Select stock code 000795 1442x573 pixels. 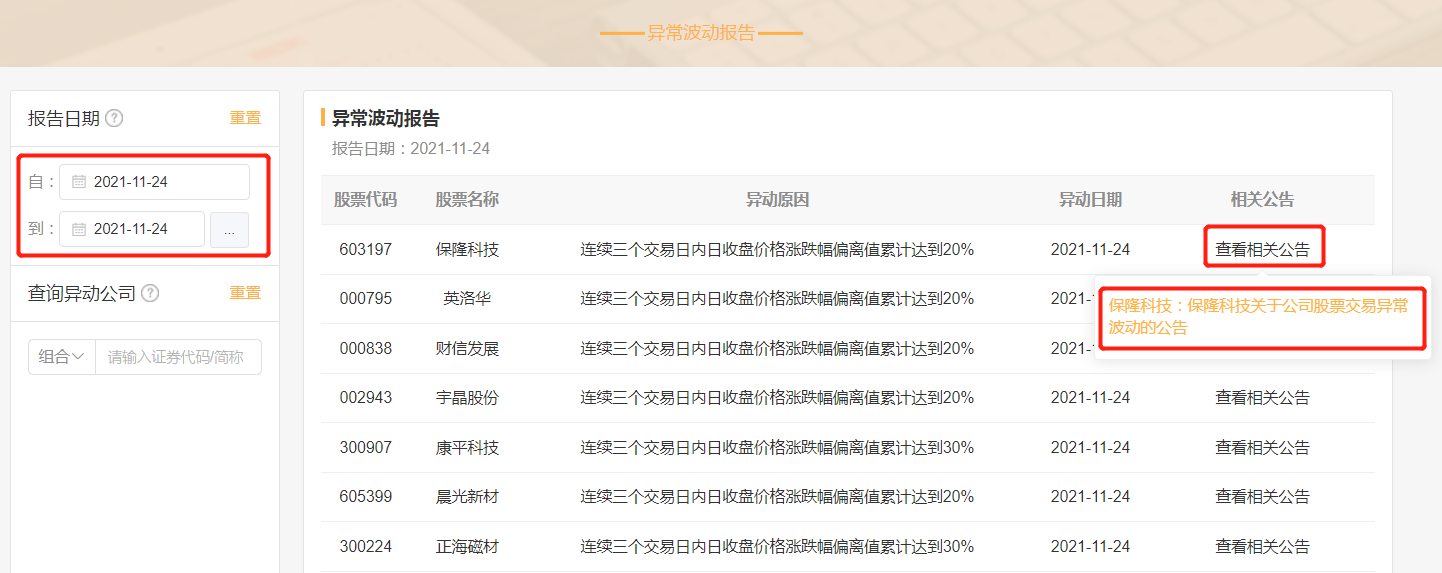coord(365,299)
